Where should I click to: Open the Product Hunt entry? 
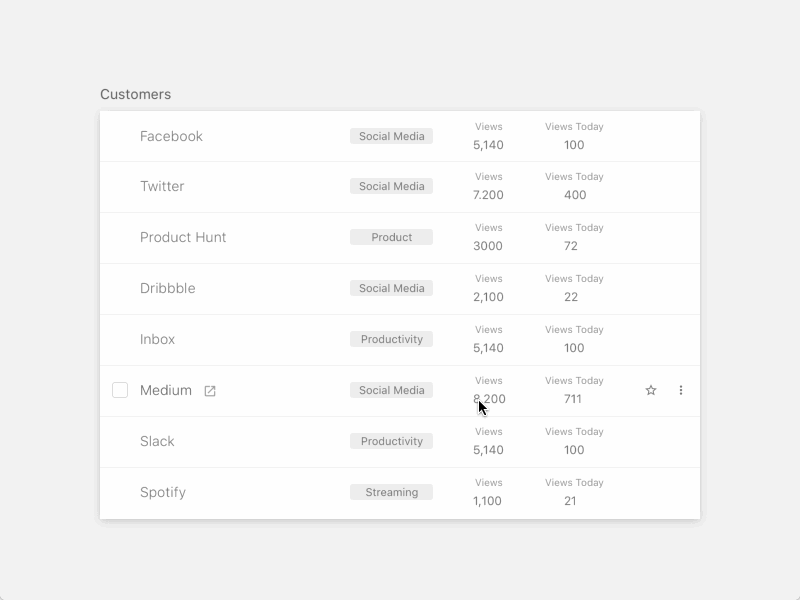(x=183, y=237)
